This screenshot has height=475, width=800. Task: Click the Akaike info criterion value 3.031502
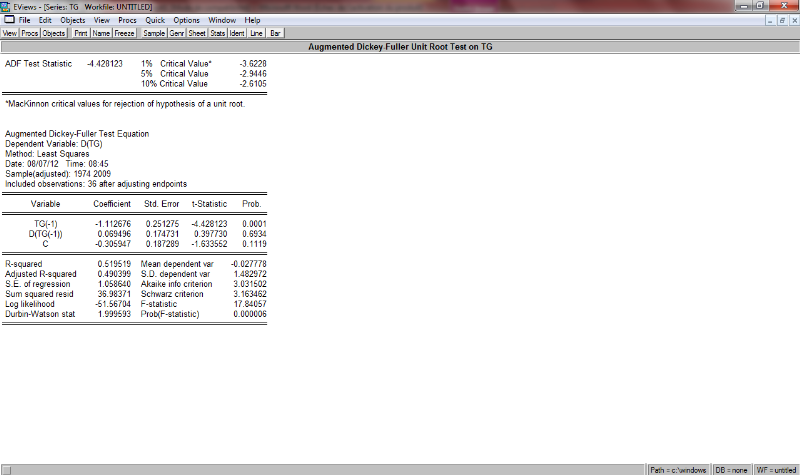tap(250, 284)
